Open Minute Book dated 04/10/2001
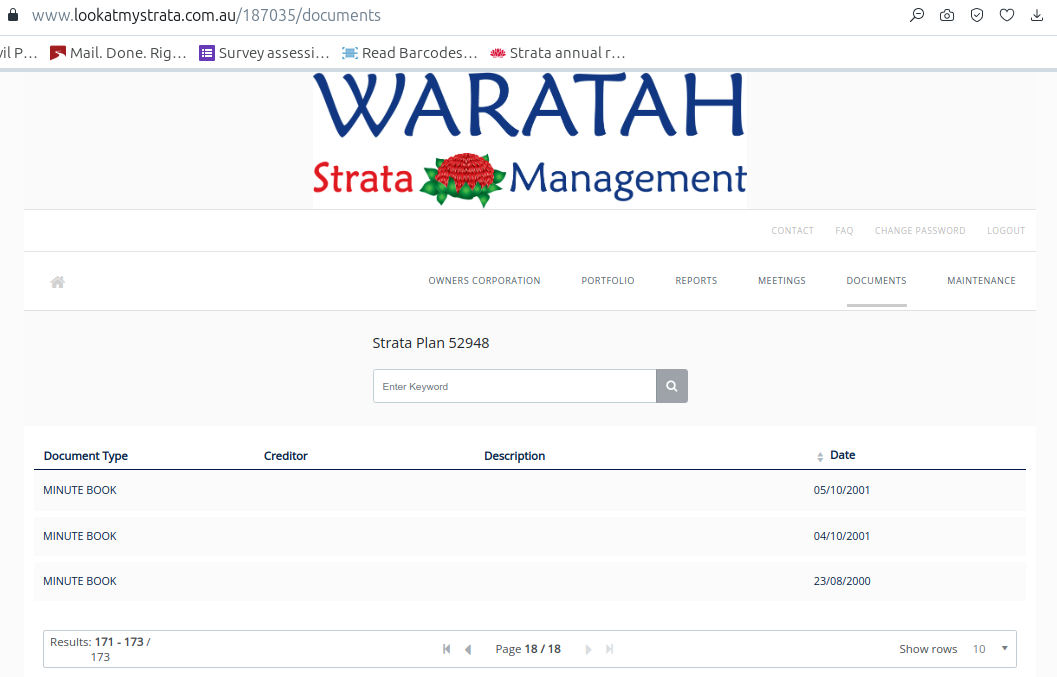The width and height of the screenshot is (1057, 677). (x=530, y=536)
